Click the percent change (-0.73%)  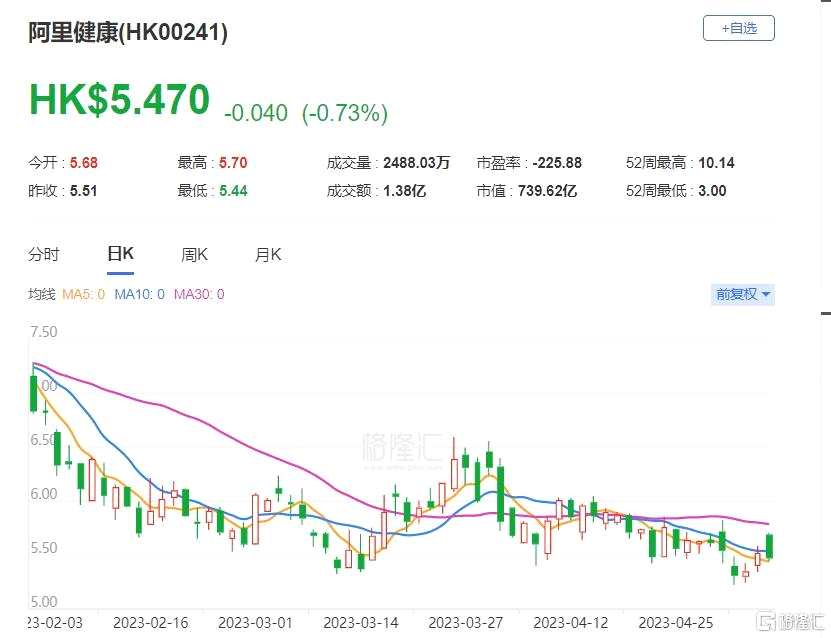(x=345, y=113)
